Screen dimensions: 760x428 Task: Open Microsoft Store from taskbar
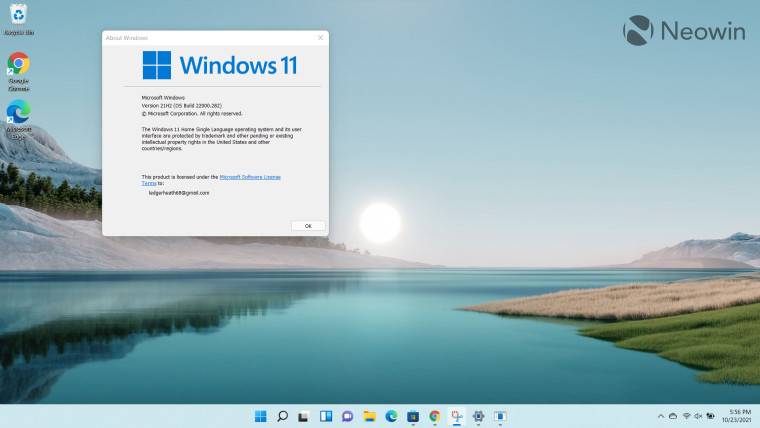point(413,416)
